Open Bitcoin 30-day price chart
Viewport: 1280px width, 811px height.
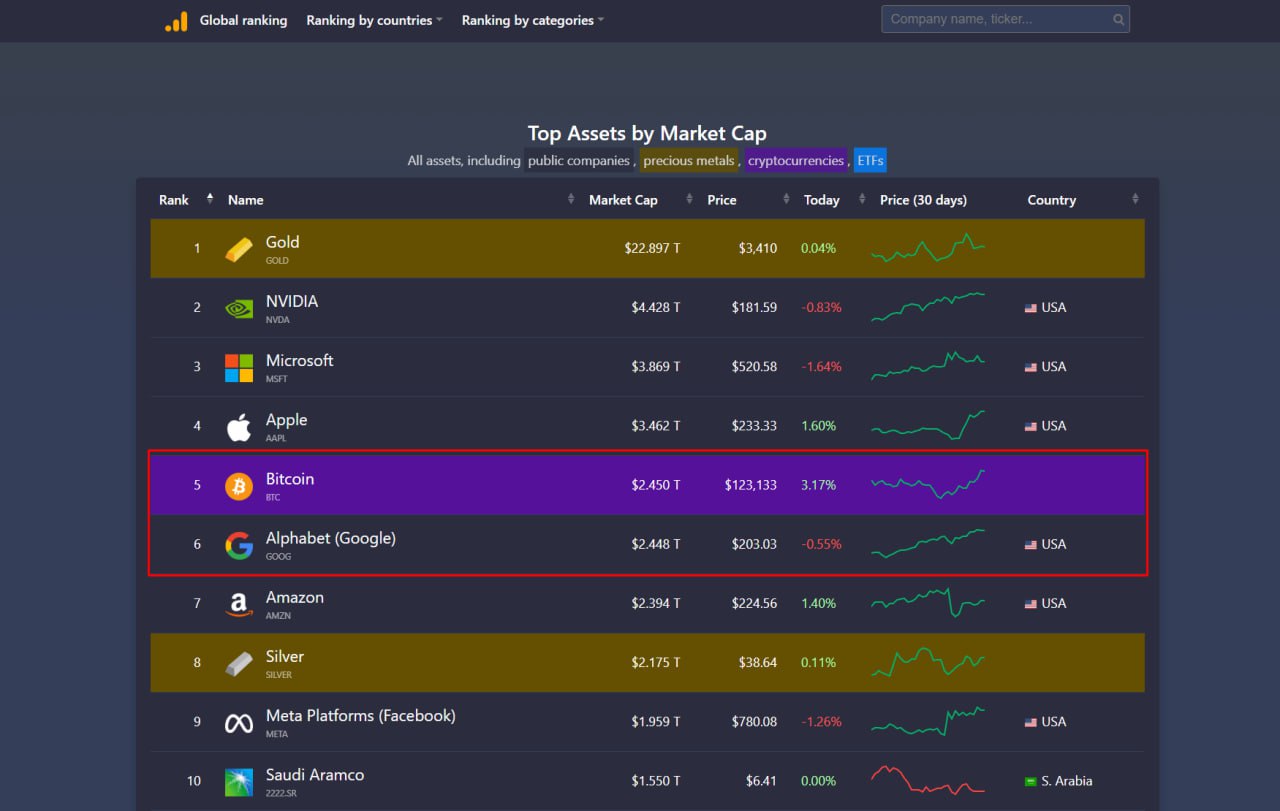tap(928, 484)
